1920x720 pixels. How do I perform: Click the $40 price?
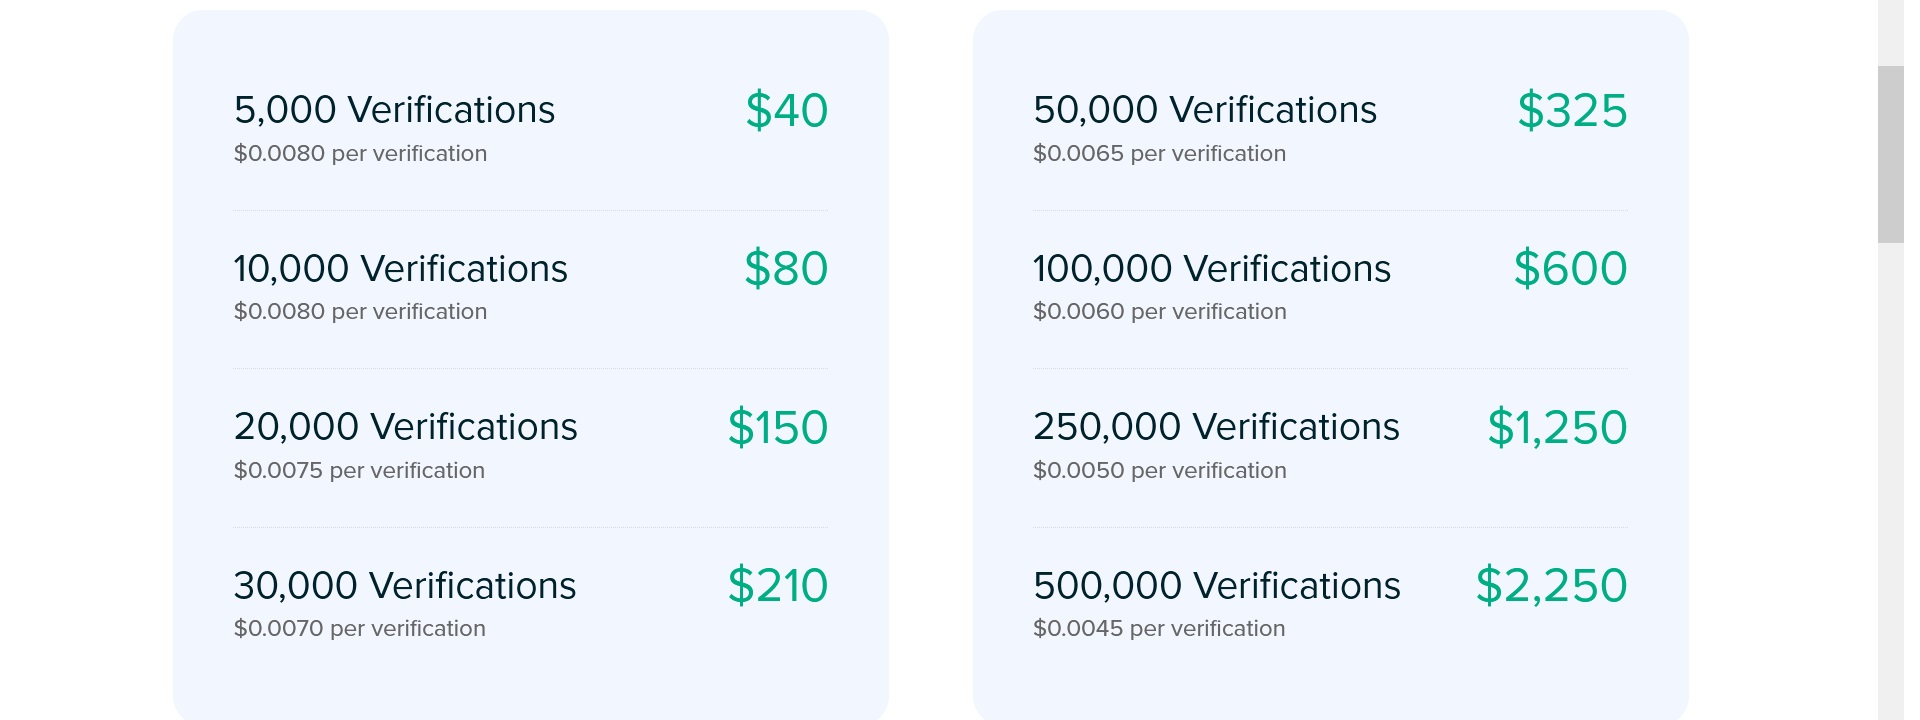coord(787,110)
